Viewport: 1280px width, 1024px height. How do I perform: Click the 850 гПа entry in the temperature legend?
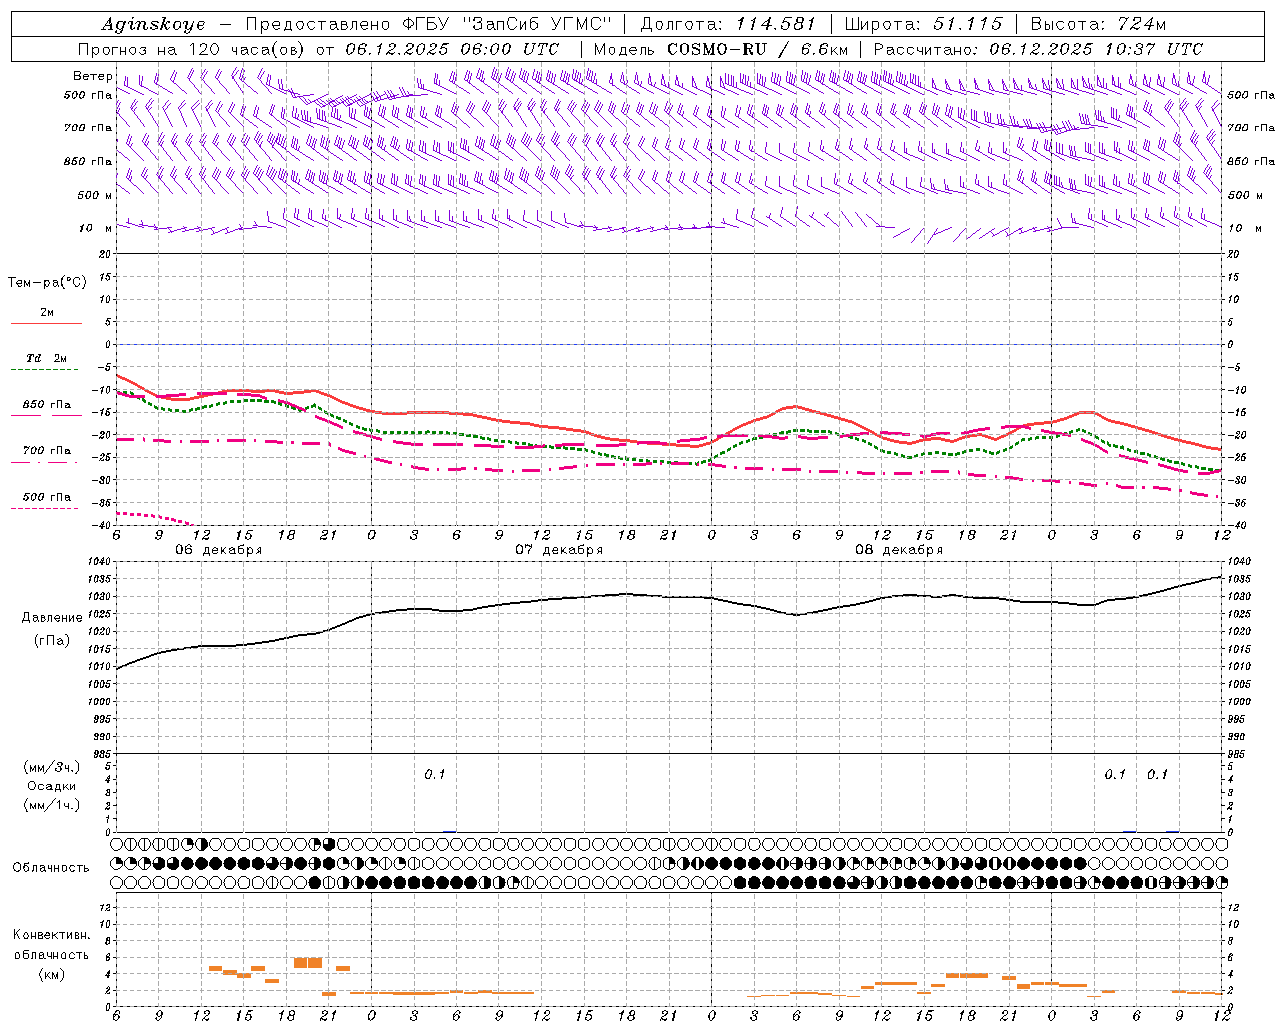pos(47,405)
